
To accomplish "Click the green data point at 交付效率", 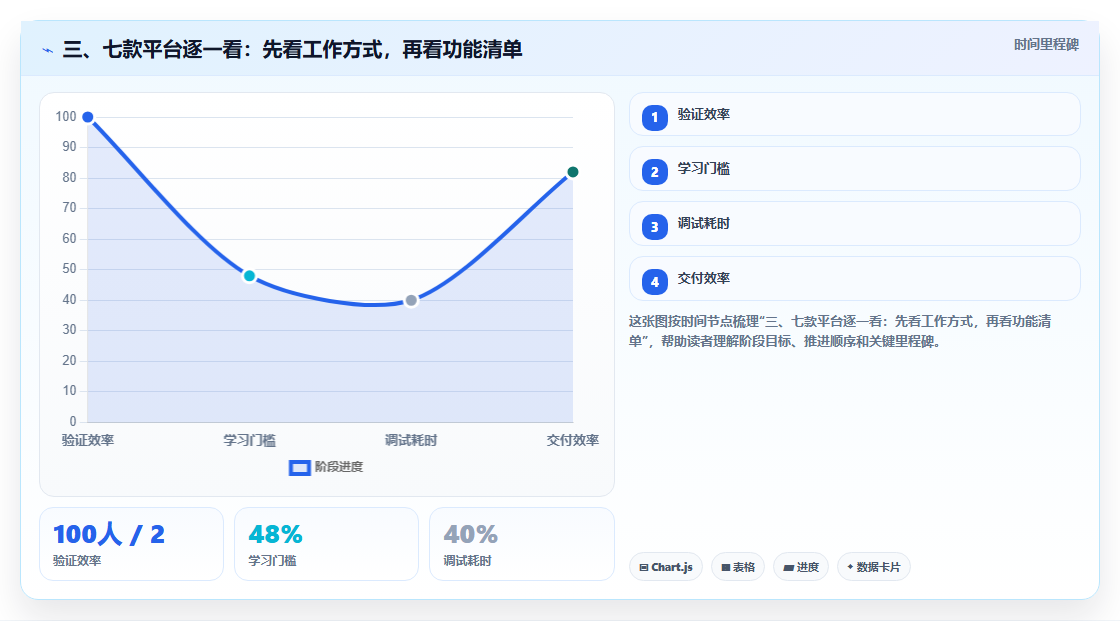I will pyautogui.click(x=573, y=172).
